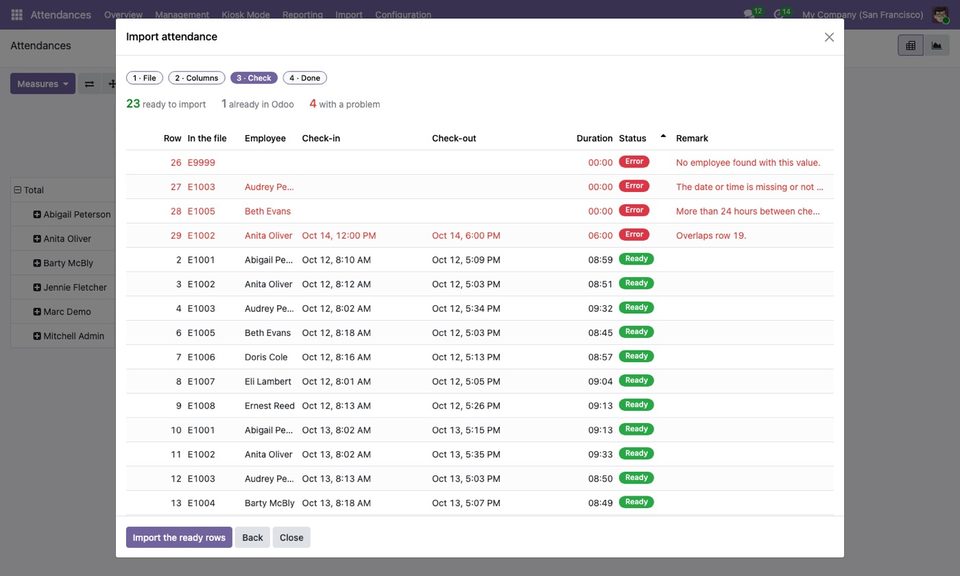Switch to the graph view
This screenshot has width=960, height=576.
pyautogui.click(x=936, y=45)
